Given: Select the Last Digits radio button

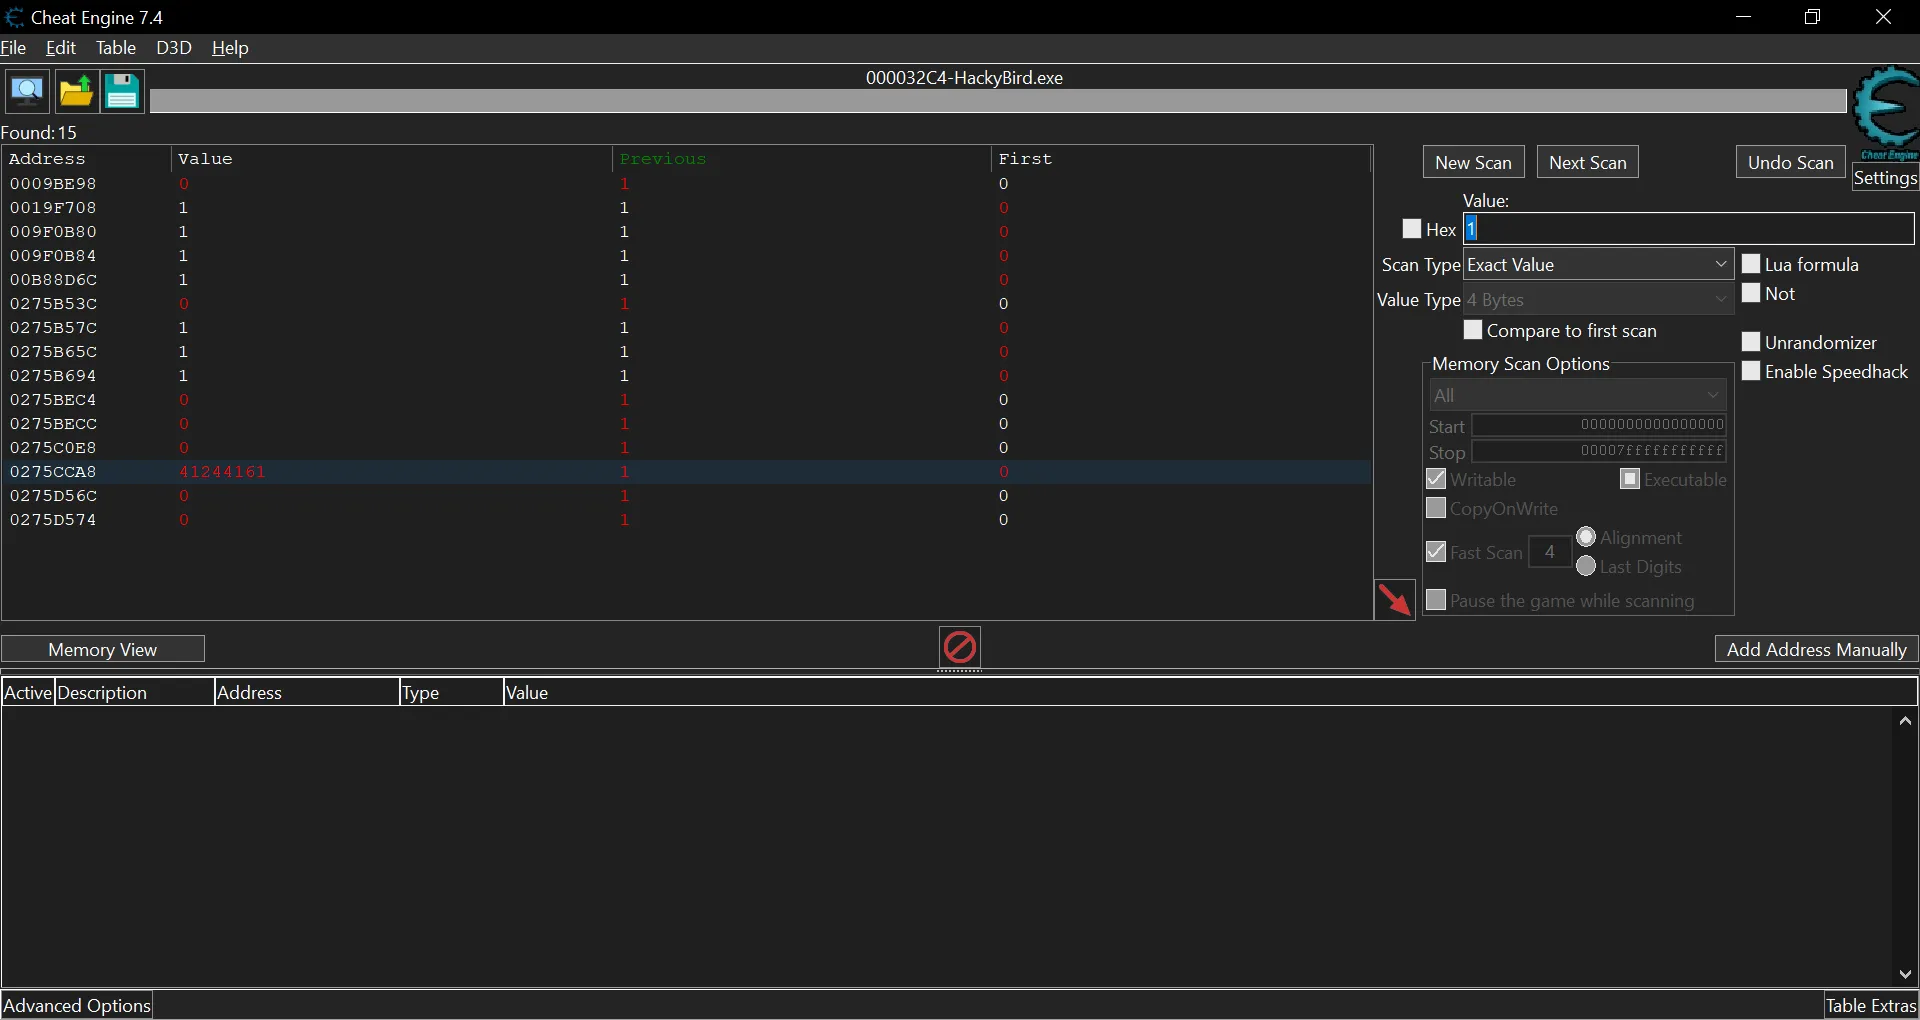Looking at the screenshot, I should 1586,566.
